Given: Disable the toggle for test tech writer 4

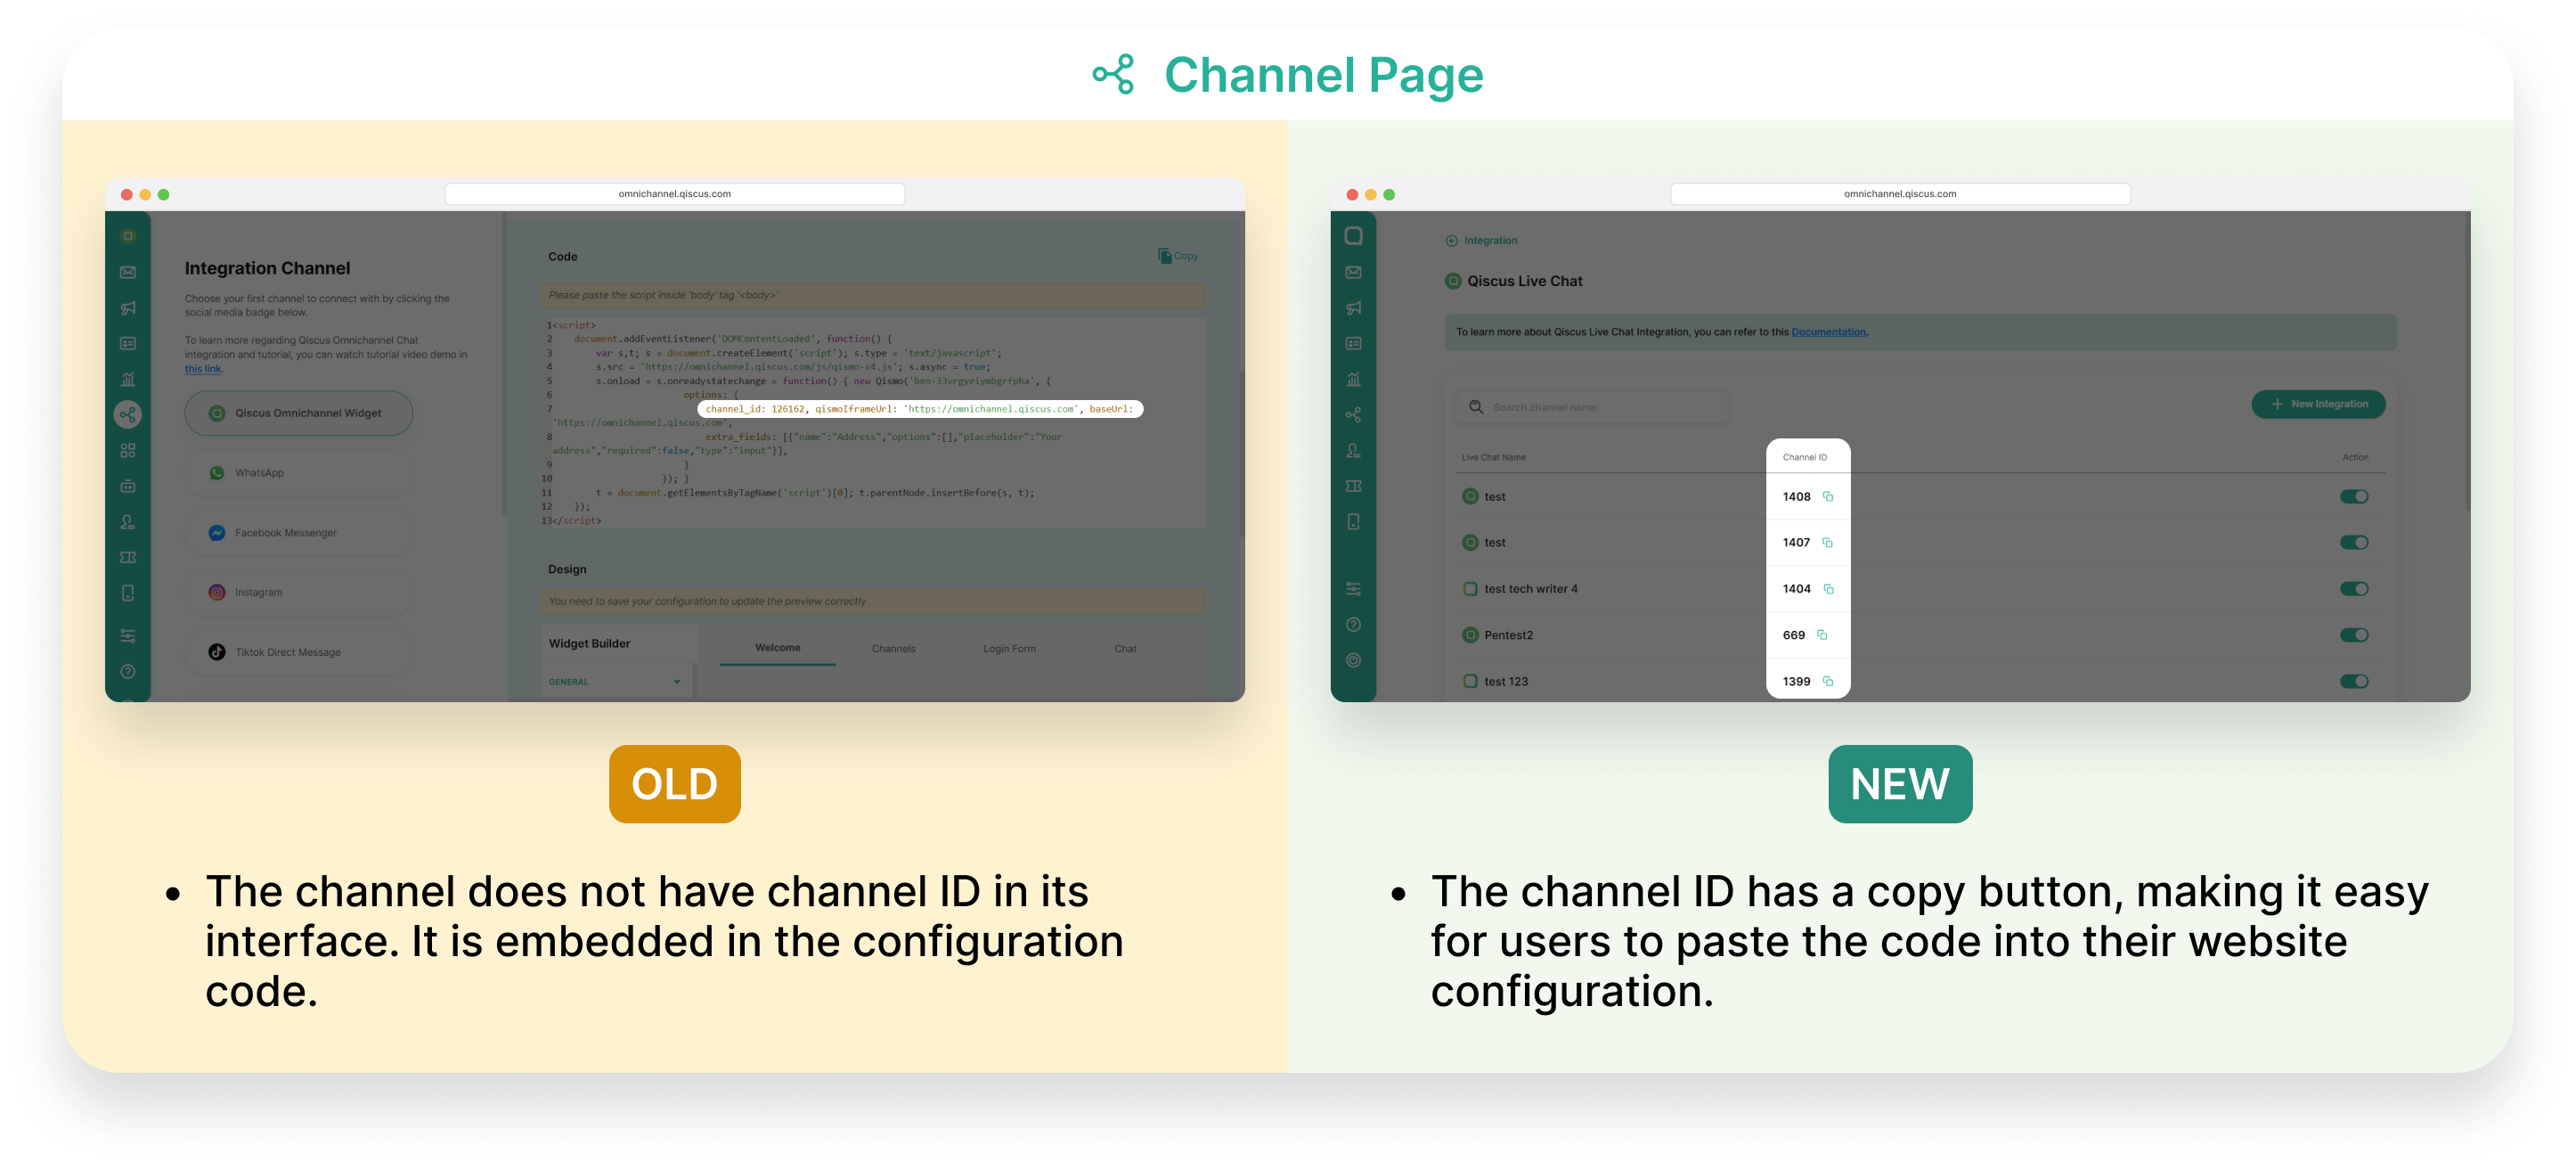Looking at the screenshot, I should click(2353, 589).
